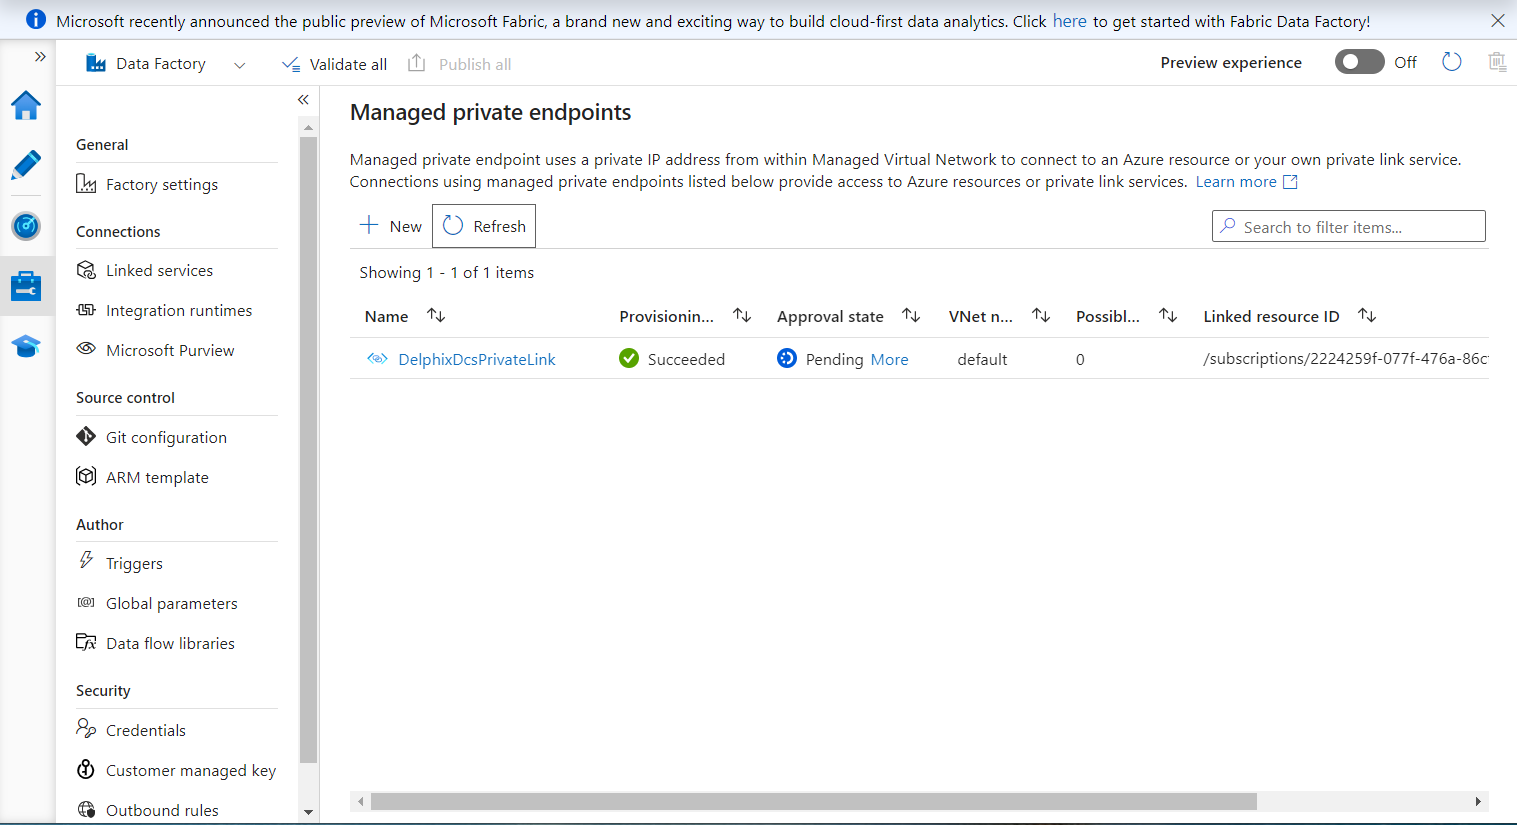
Task: Click the Refresh button
Action: pyautogui.click(x=484, y=226)
